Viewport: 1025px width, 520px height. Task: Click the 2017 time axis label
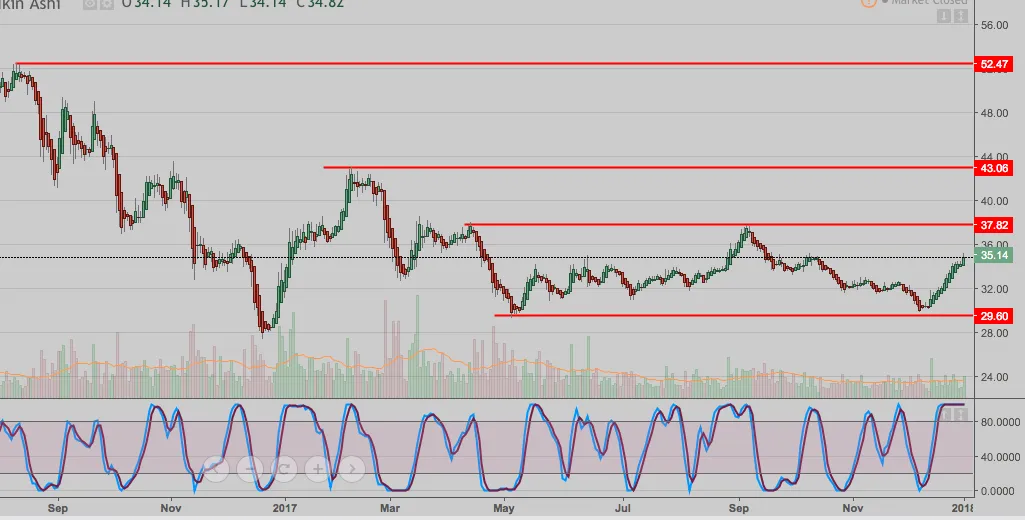(x=285, y=508)
